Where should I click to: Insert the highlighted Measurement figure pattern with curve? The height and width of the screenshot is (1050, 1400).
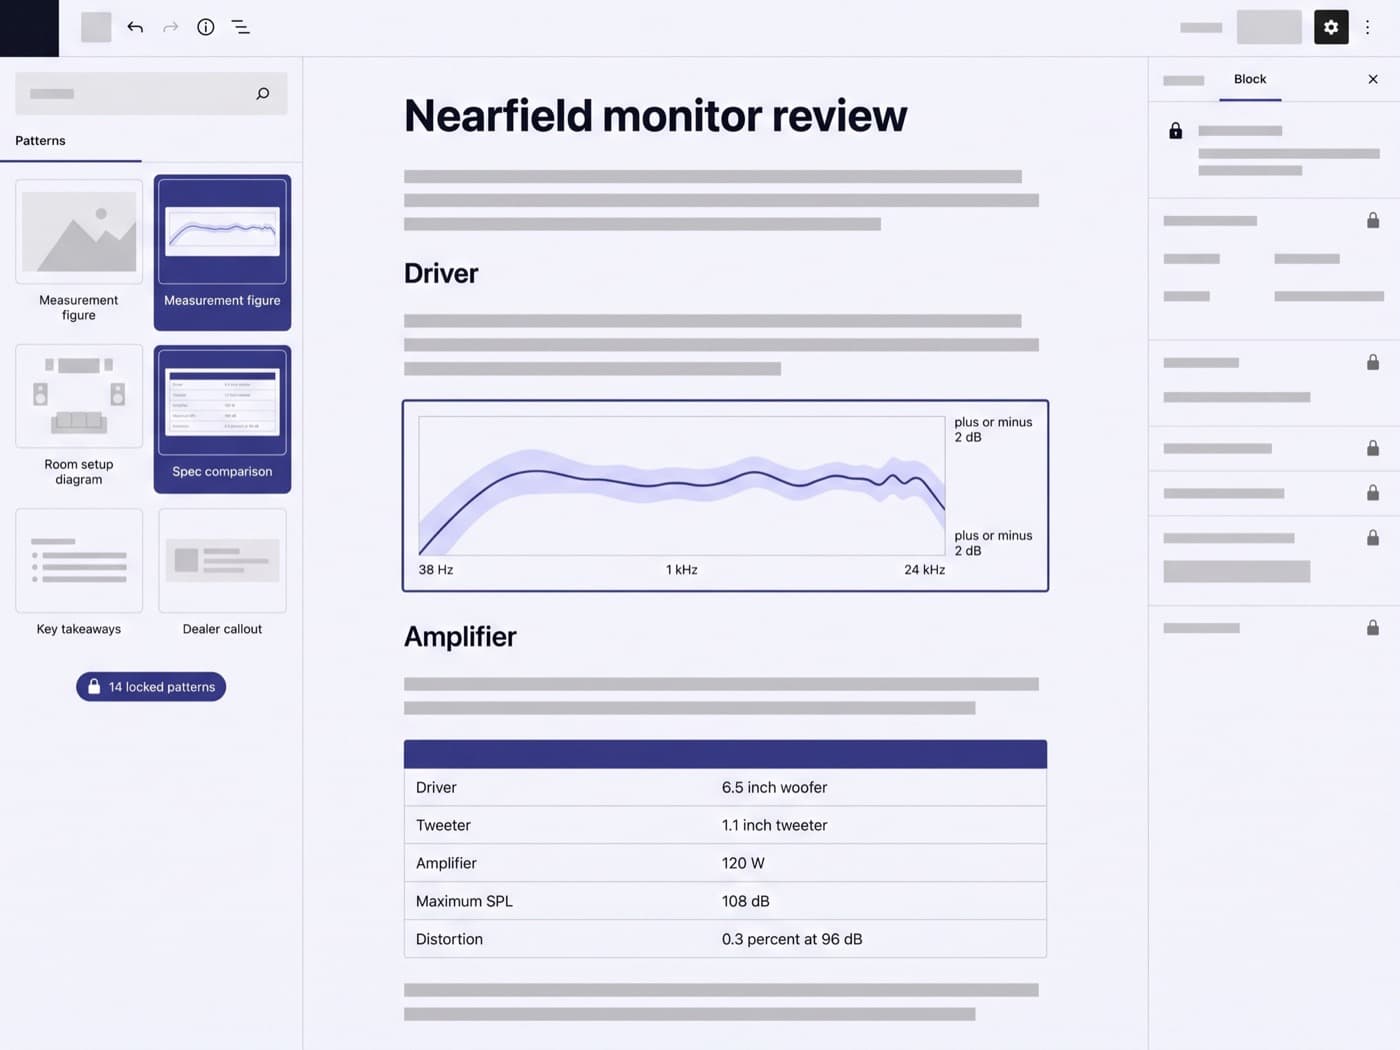click(x=222, y=252)
